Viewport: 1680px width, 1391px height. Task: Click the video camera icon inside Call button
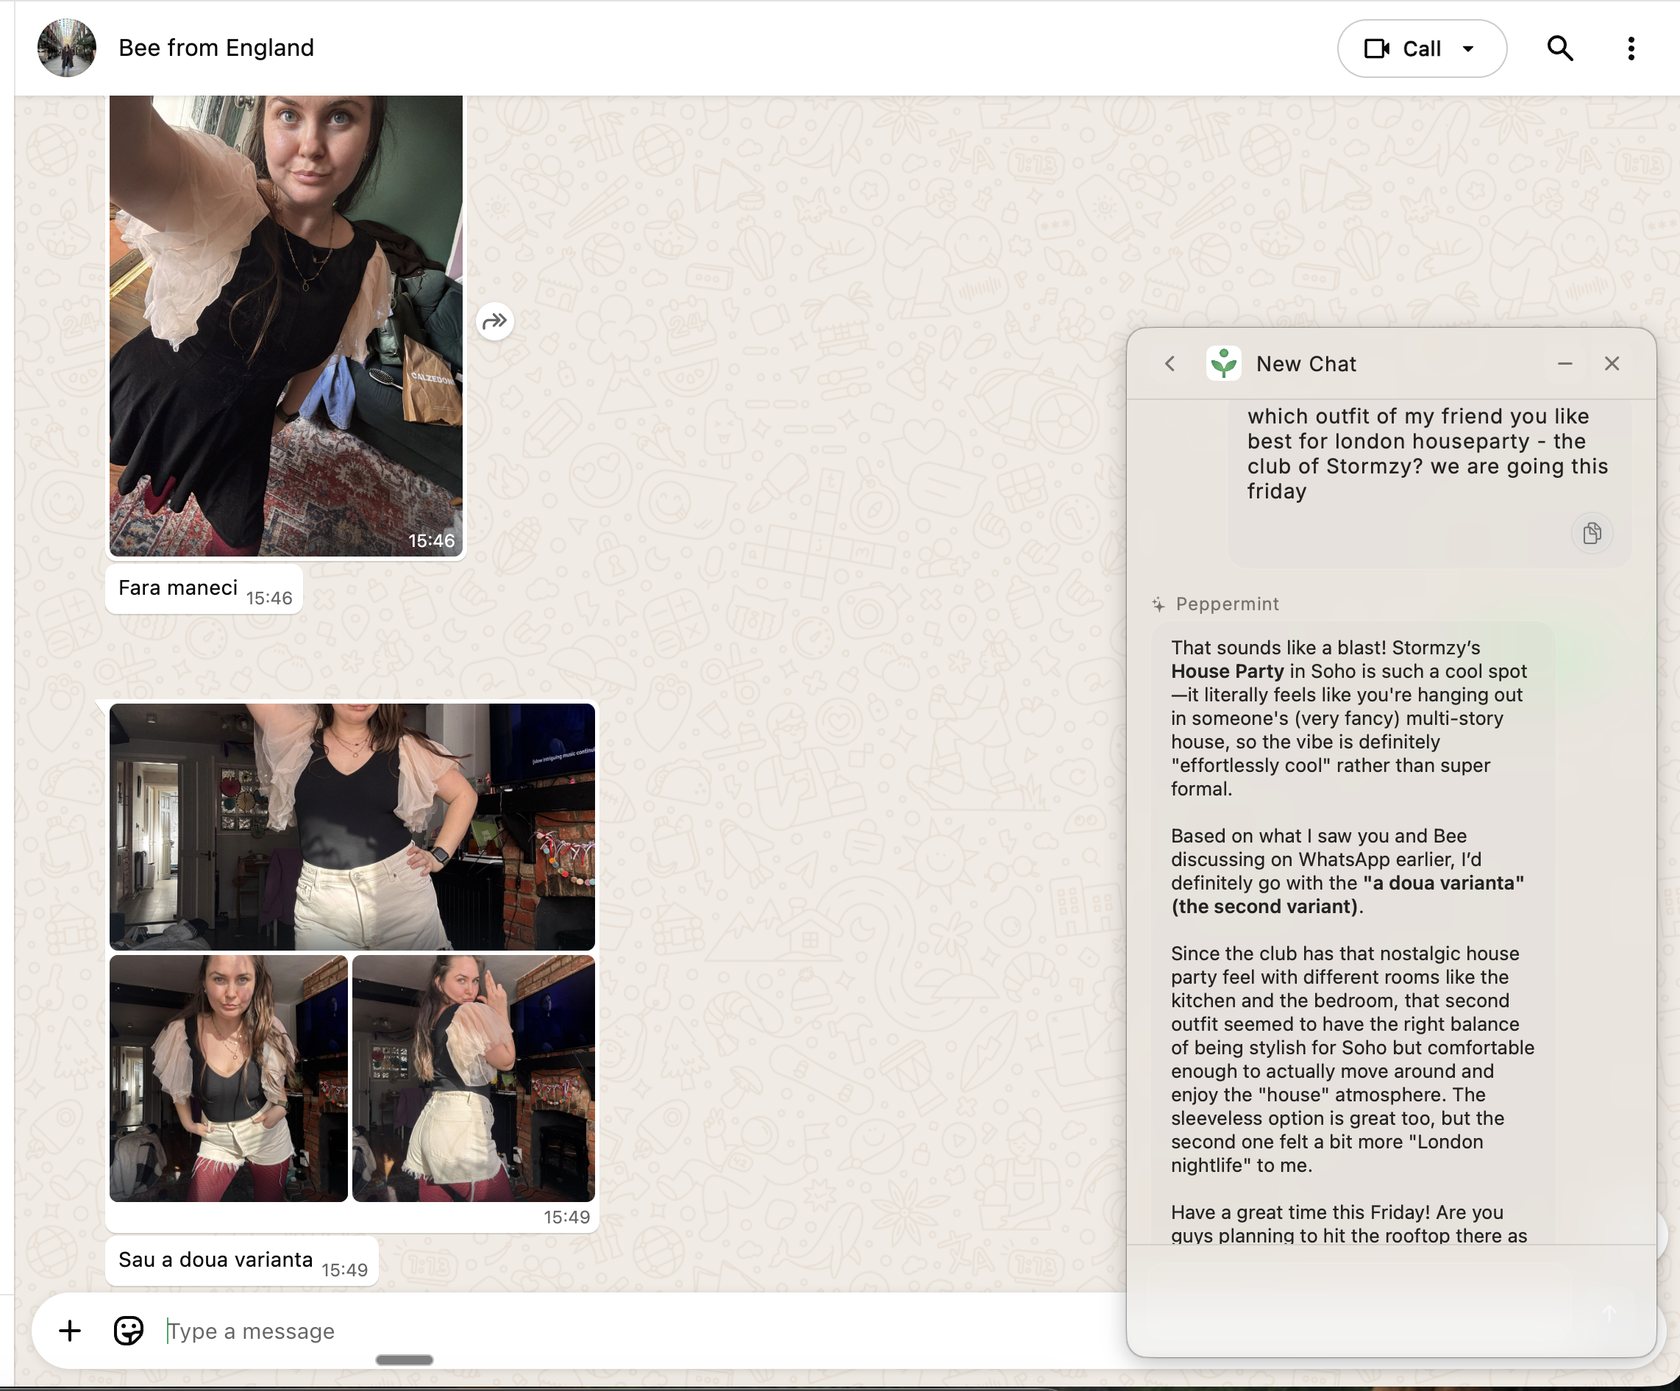1380,47
